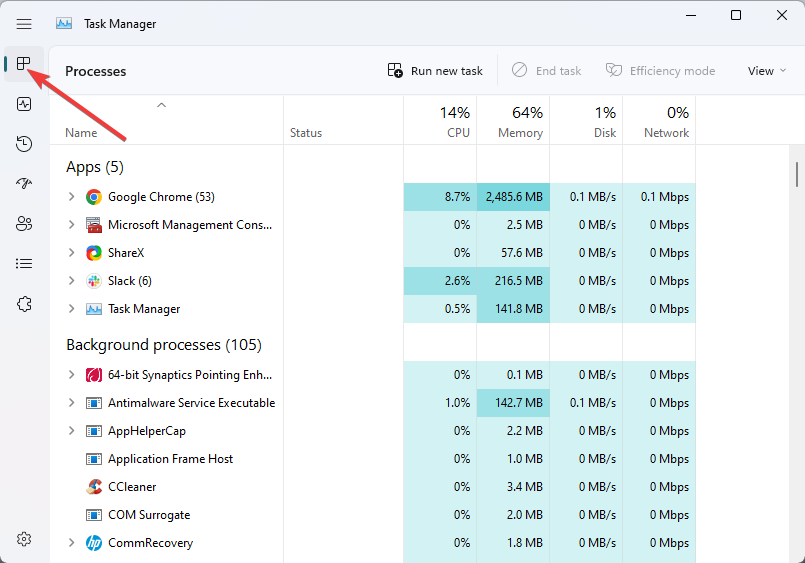Select the CCleaner process name
The width and height of the screenshot is (805, 563).
click(x=132, y=487)
